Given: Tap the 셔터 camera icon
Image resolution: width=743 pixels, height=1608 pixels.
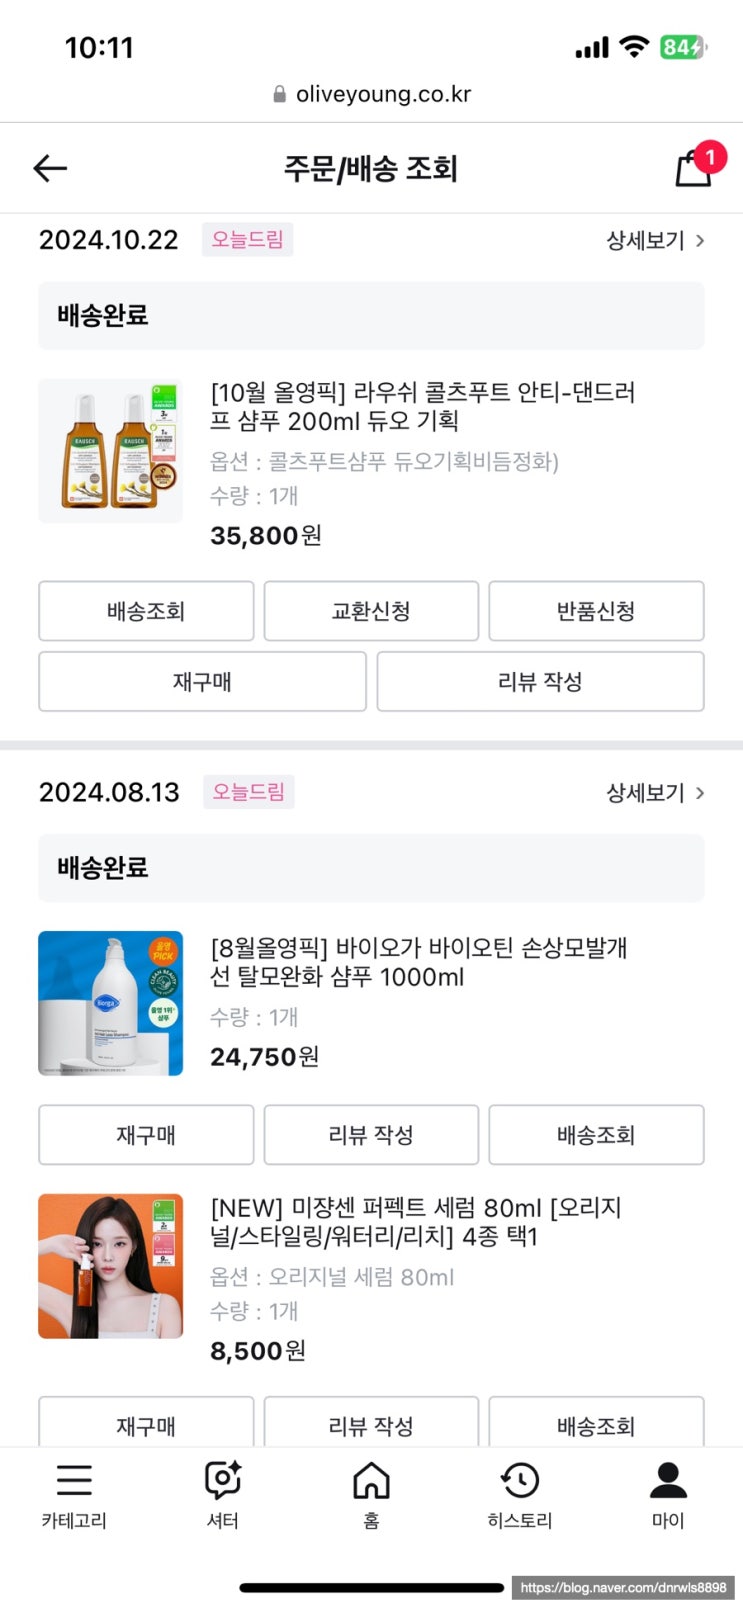Looking at the screenshot, I should pos(222,1481).
